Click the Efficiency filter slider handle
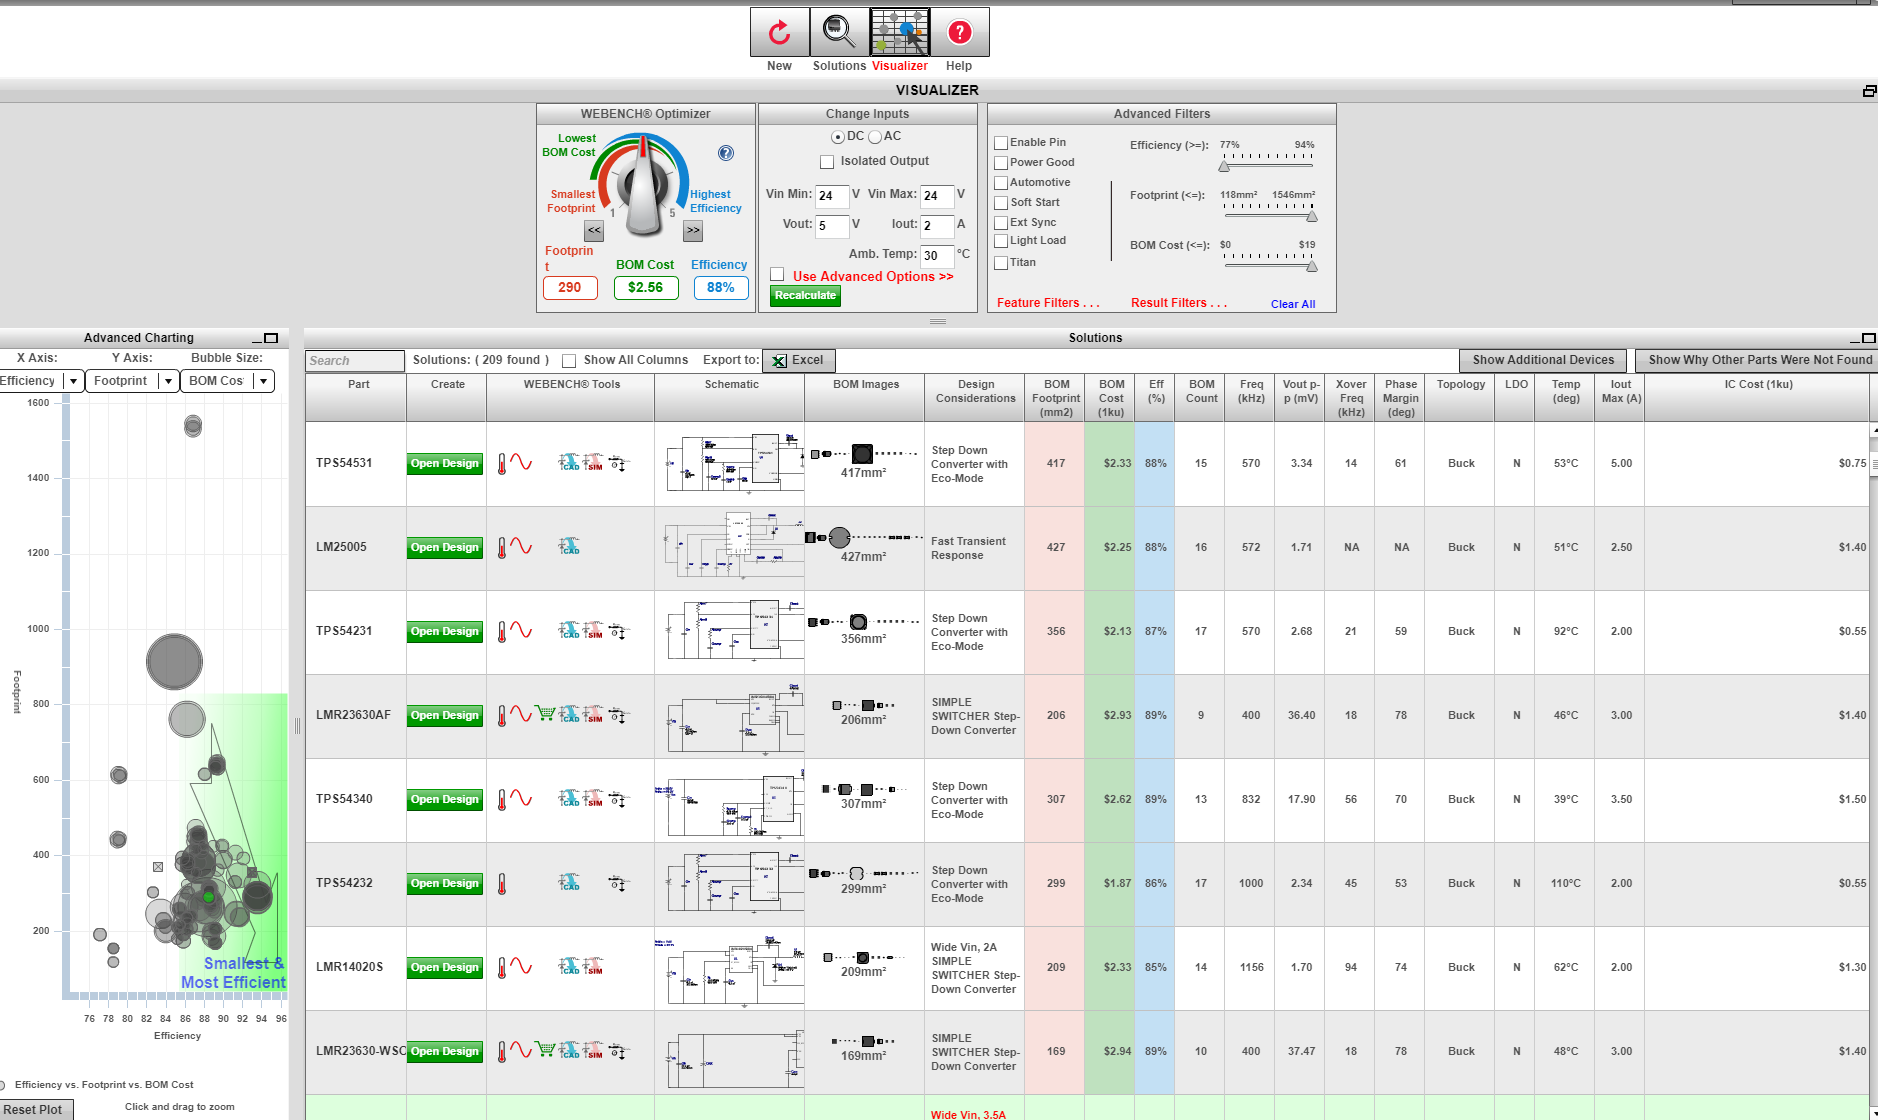1878x1120 pixels. pyautogui.click(x=1224, y=166)
